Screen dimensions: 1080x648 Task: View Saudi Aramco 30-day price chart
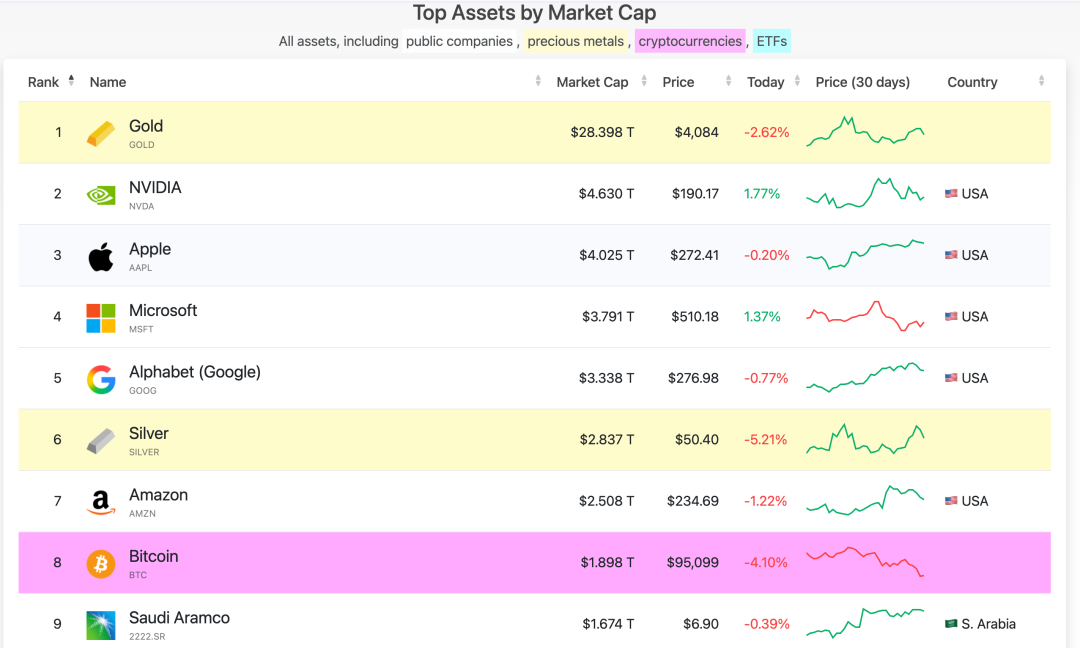pyautogui.click(x=865, y=623)
